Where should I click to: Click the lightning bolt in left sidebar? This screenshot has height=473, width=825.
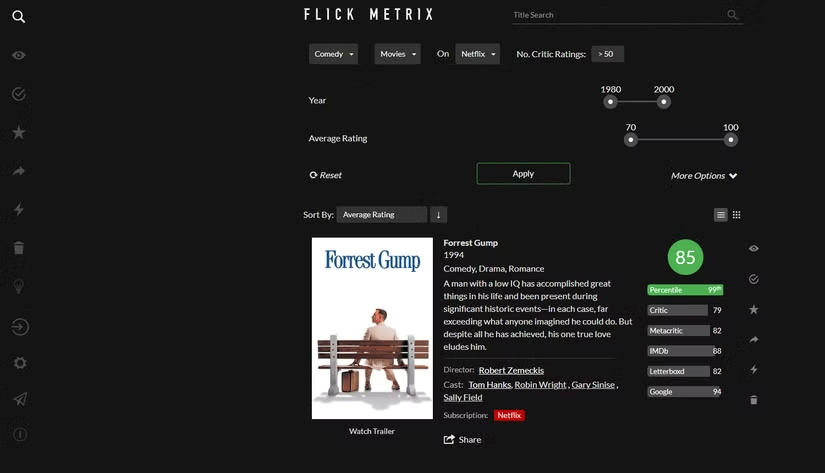[19, 209]
